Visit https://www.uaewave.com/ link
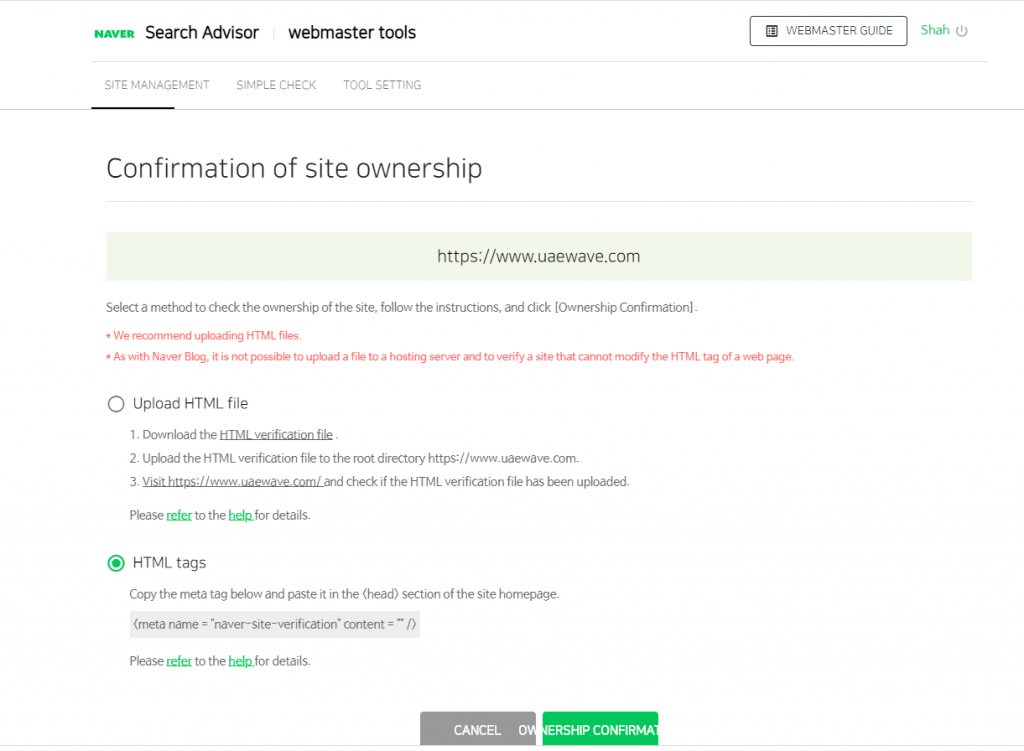 click(232, 481)
